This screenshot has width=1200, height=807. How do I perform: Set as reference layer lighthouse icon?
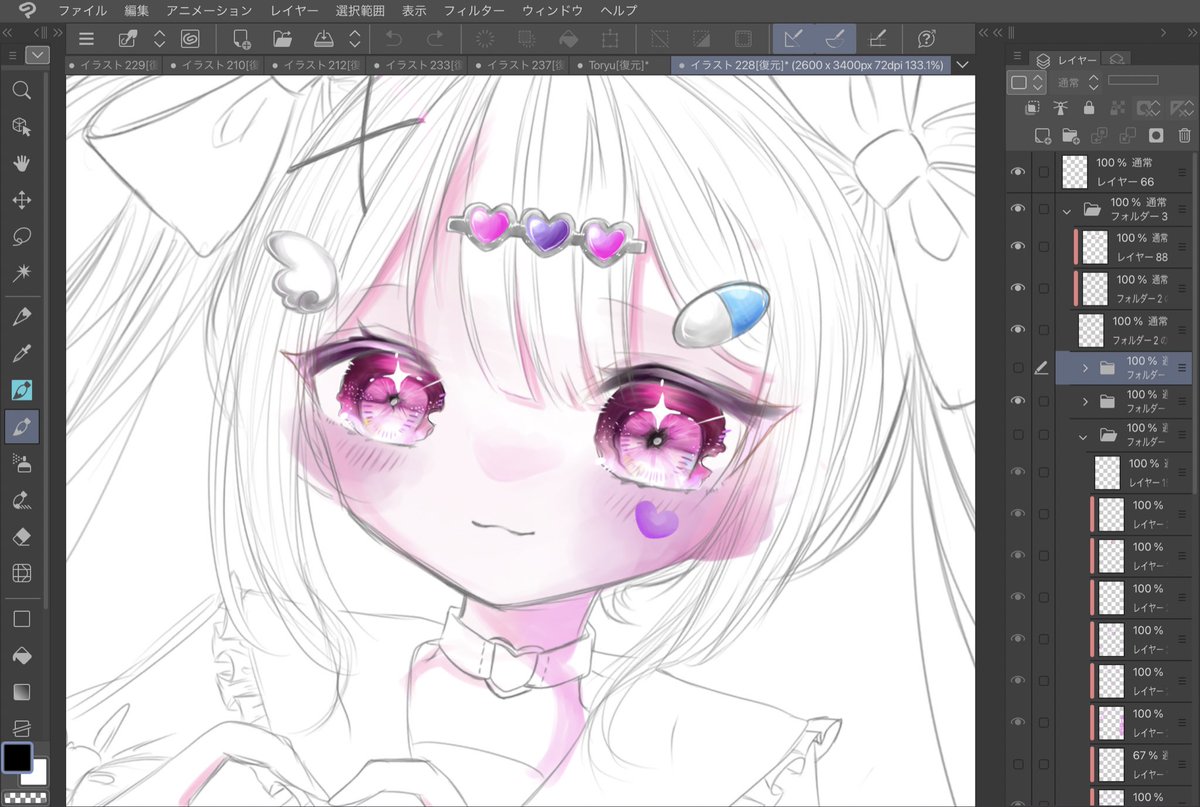1061,108
